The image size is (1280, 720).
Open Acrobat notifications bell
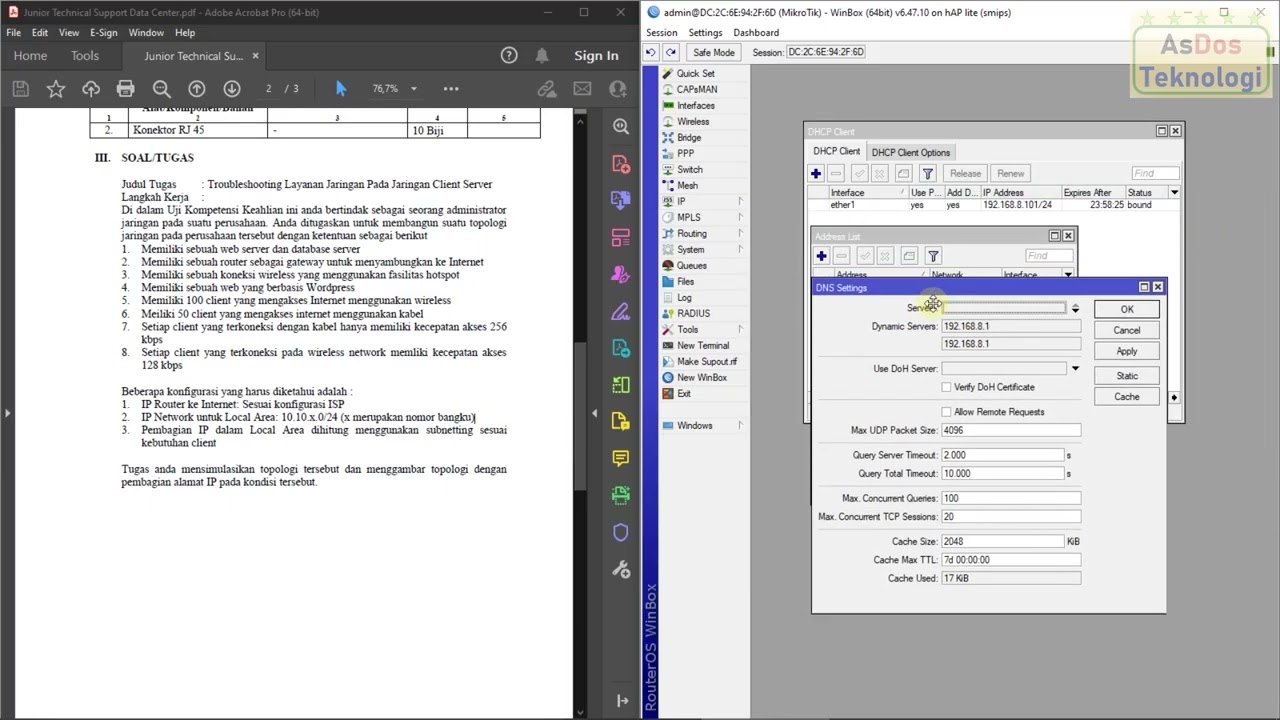542,56
